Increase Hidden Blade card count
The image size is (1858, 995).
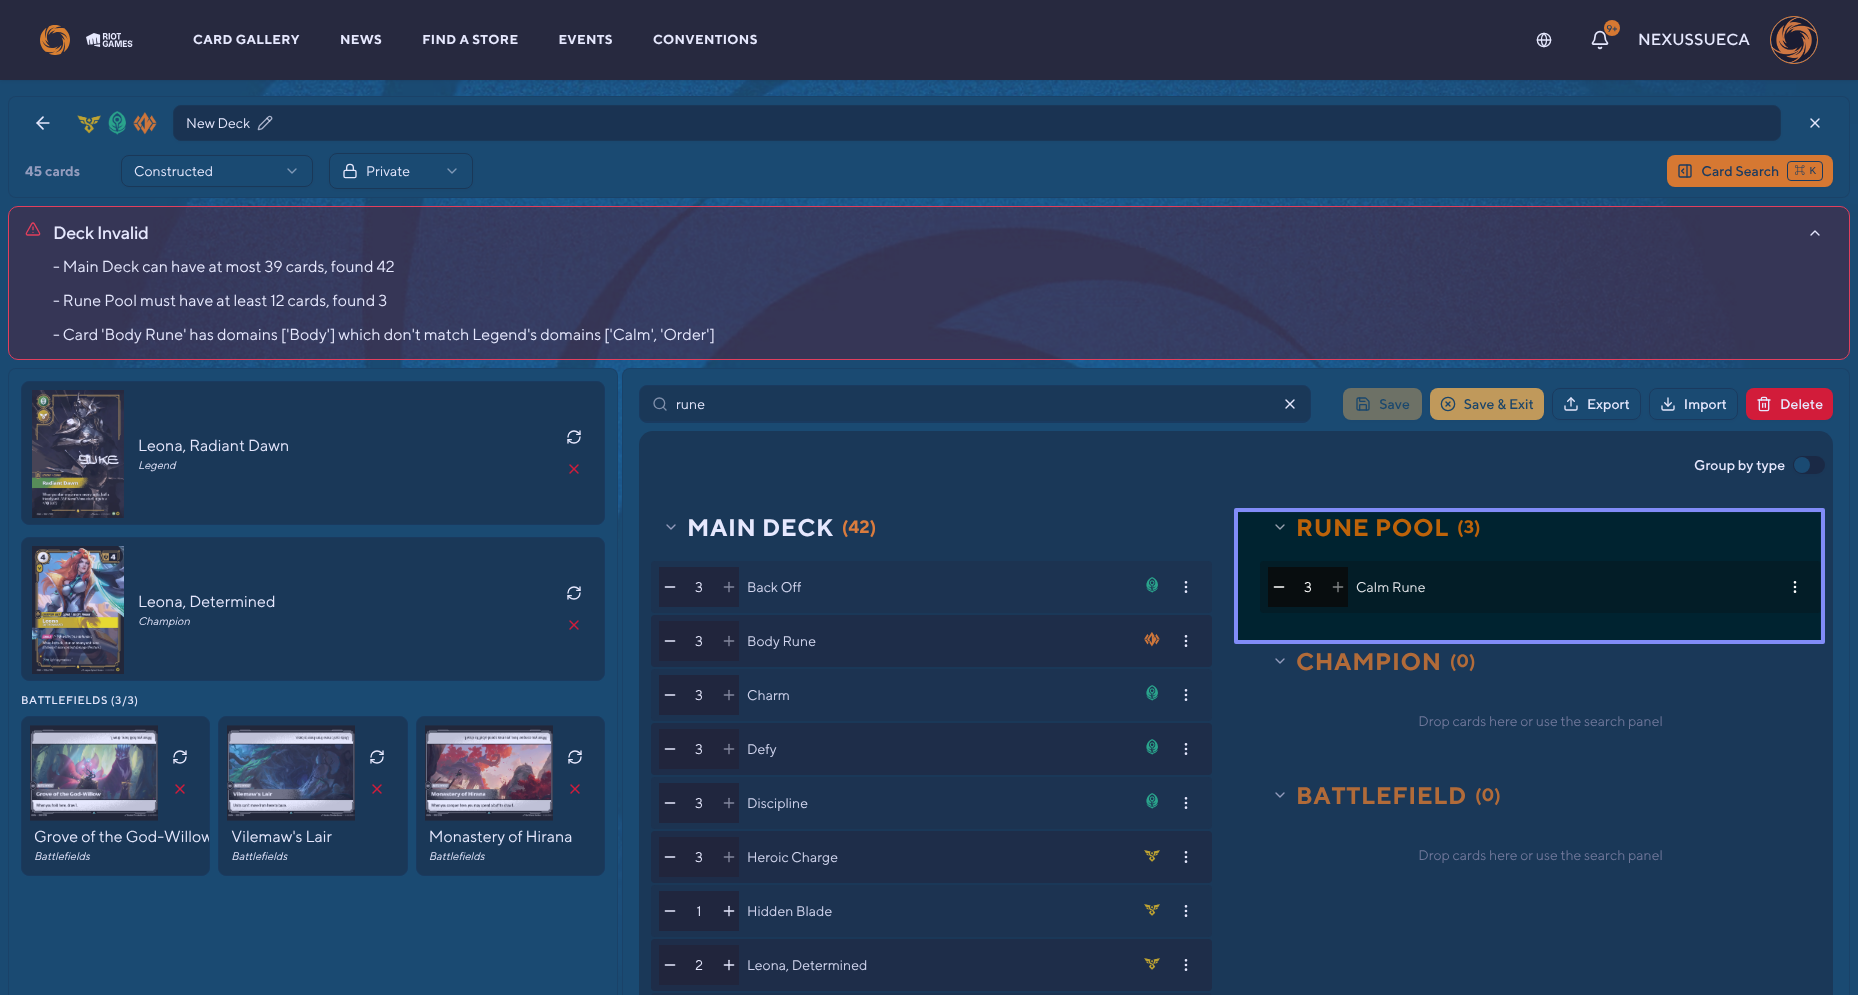pyautogui.click(x=729, y=911)
